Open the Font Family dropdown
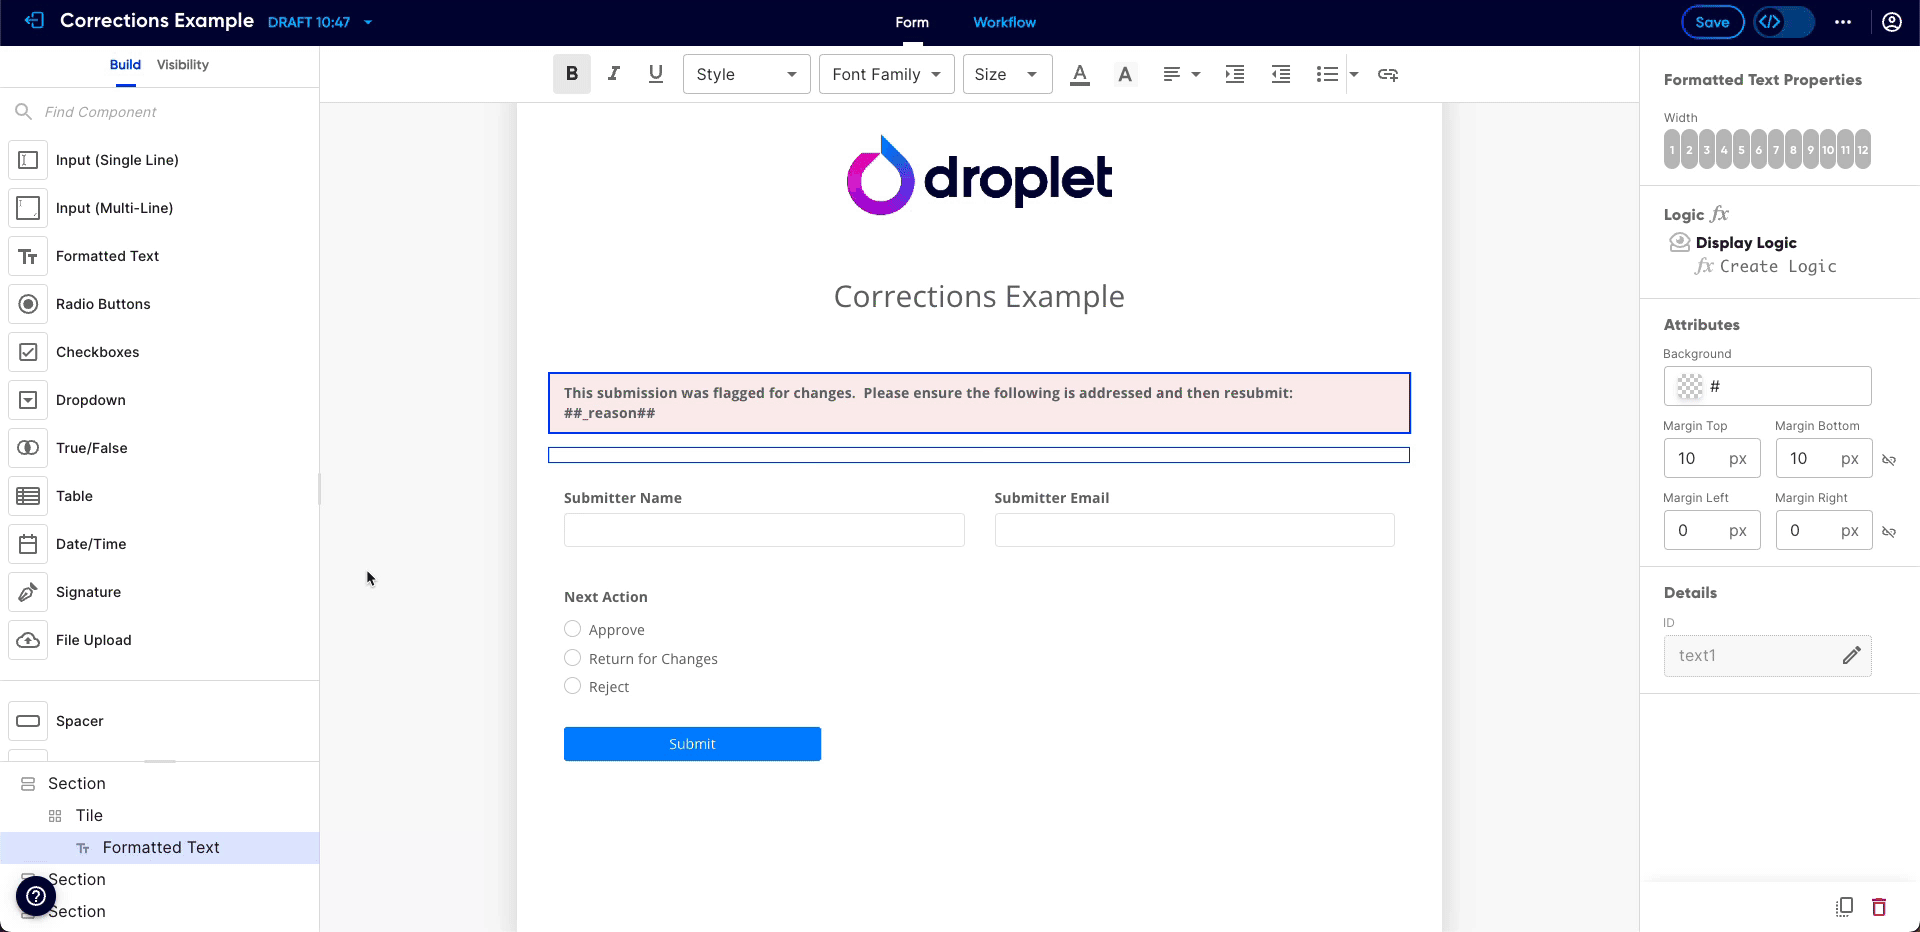1920x932 pixels. pos(886,74)
